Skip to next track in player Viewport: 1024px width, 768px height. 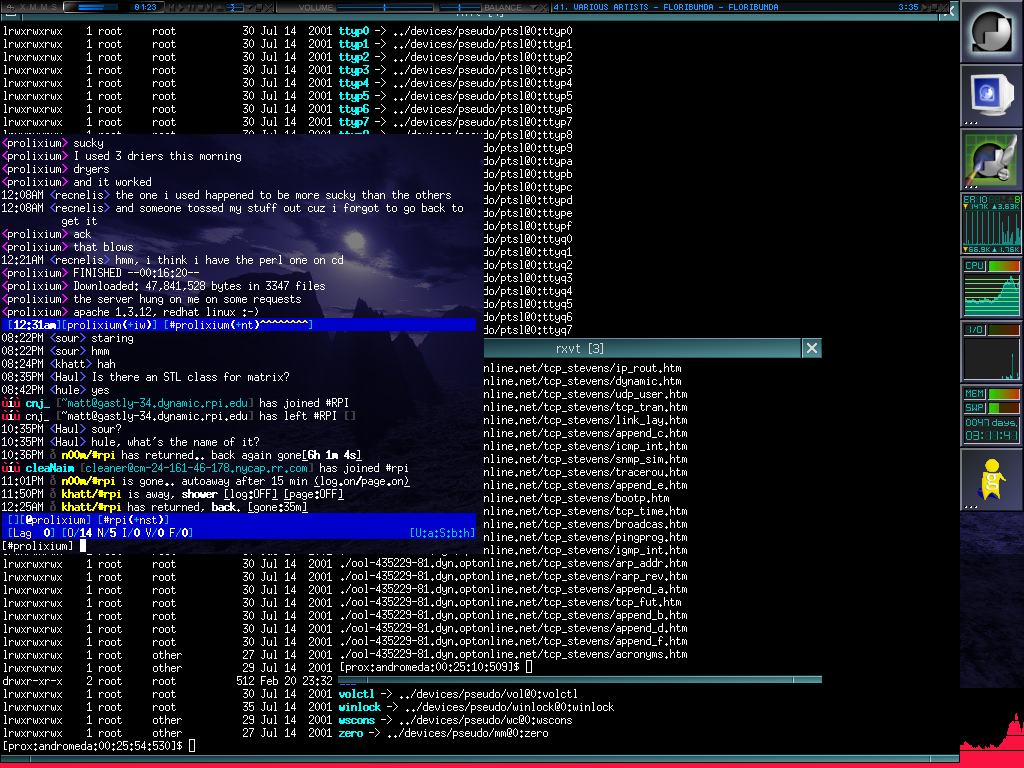point(210,7)
